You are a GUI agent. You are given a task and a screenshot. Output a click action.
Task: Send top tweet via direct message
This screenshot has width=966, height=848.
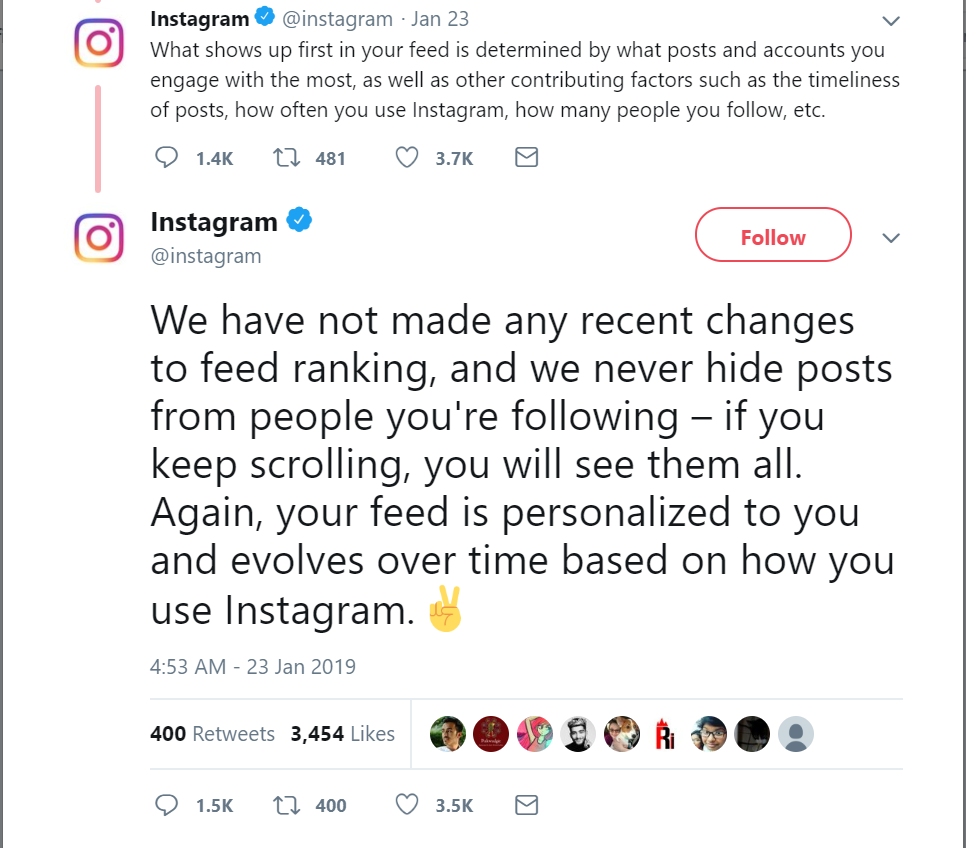coord(526,157)
